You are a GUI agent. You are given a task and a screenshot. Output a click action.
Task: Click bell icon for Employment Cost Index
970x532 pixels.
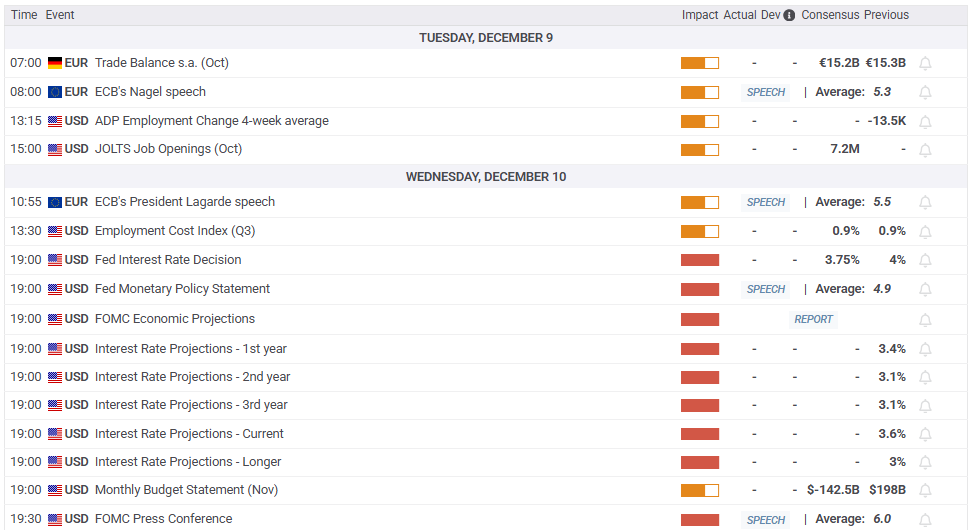[925, 231]
